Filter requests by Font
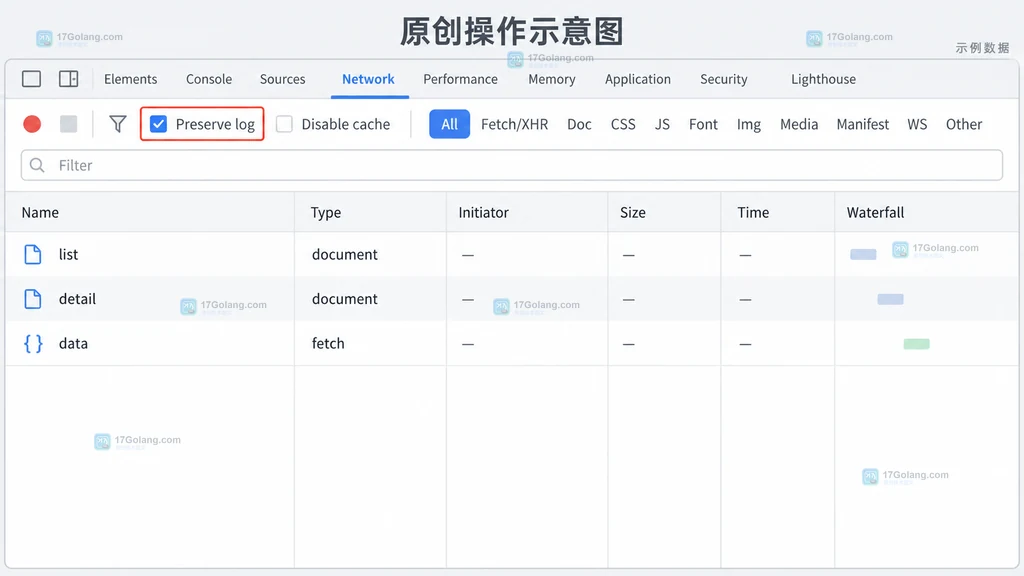 703,124
